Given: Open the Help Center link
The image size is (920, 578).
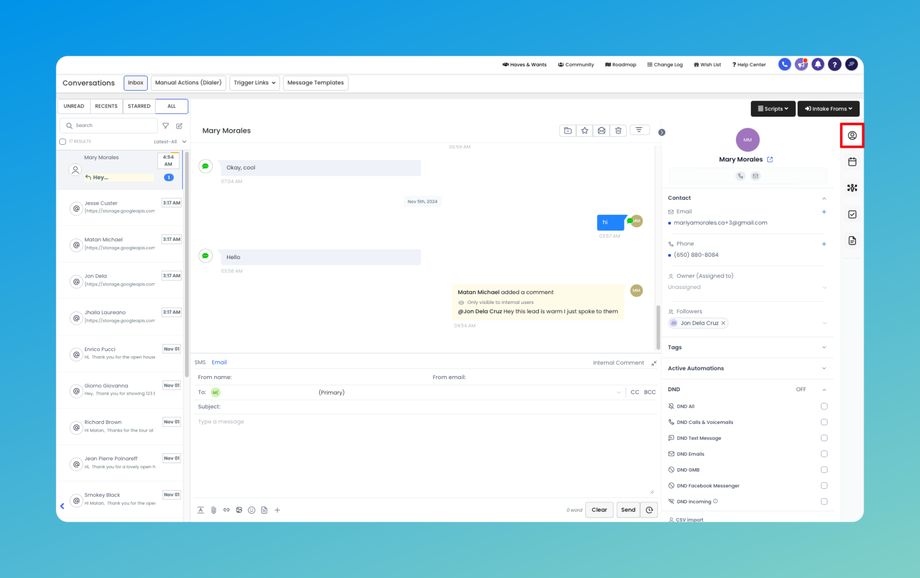Looking at the screenshot, I should pos(749,65).
